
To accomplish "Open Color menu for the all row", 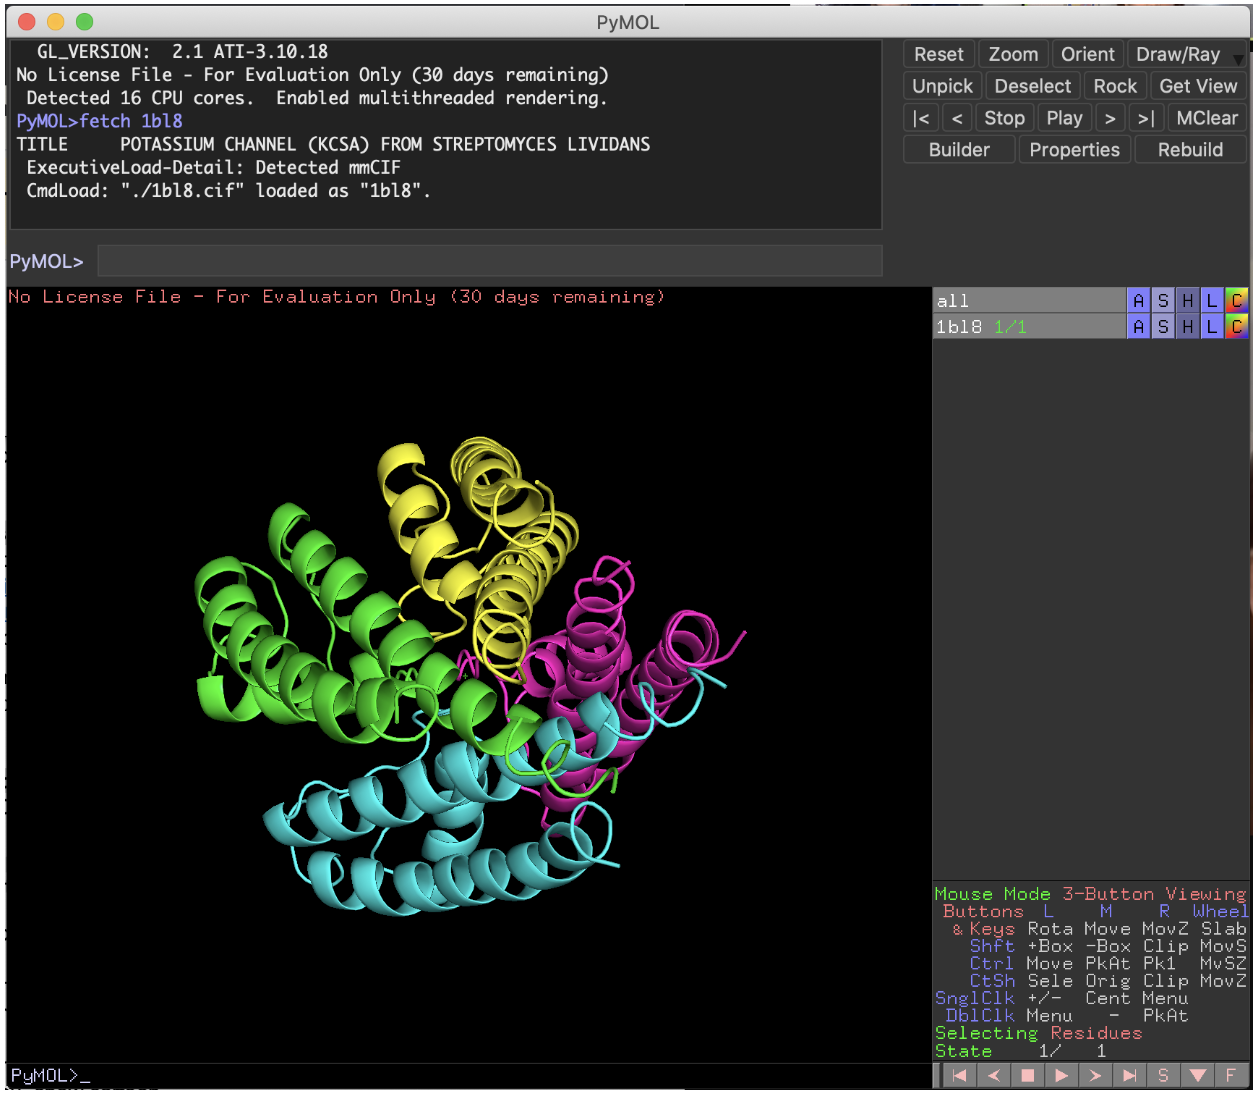I will (1237, 300).
